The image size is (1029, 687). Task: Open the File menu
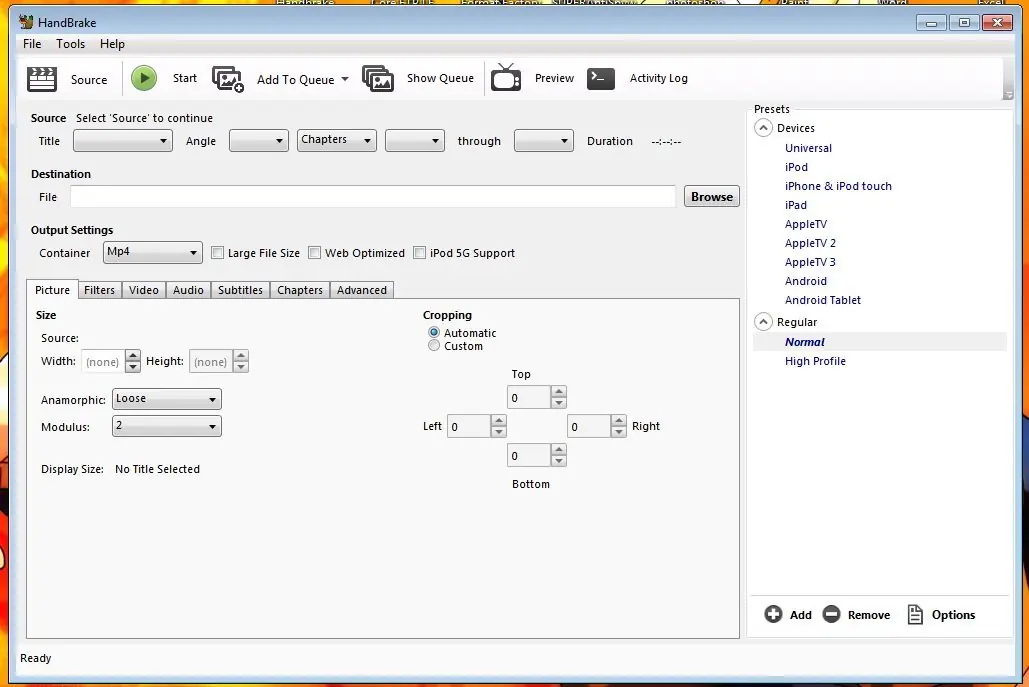32,44
